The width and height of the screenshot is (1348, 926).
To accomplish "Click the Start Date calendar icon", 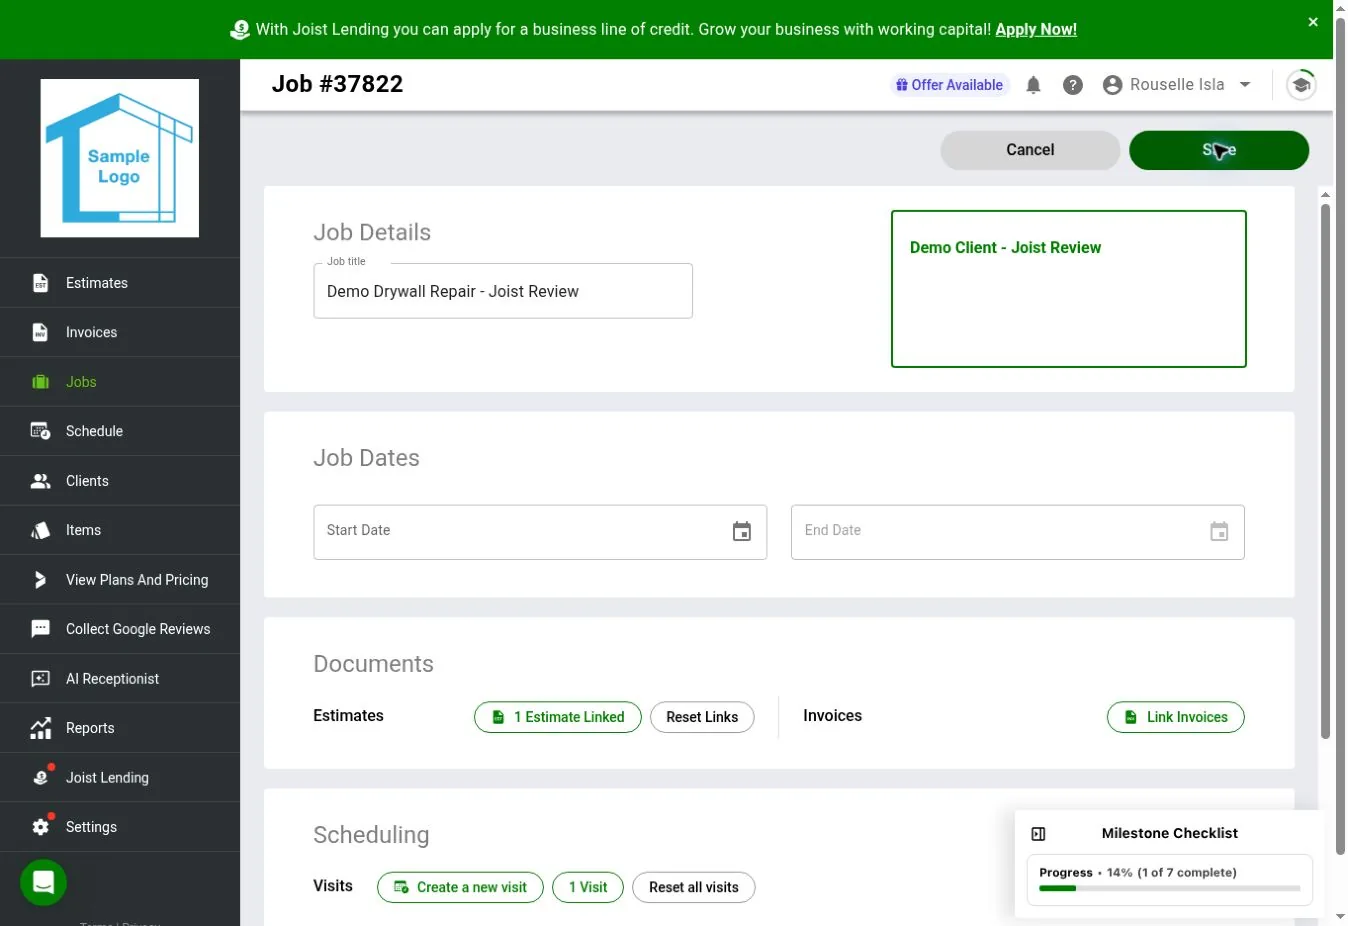I will tap(742, 532).
